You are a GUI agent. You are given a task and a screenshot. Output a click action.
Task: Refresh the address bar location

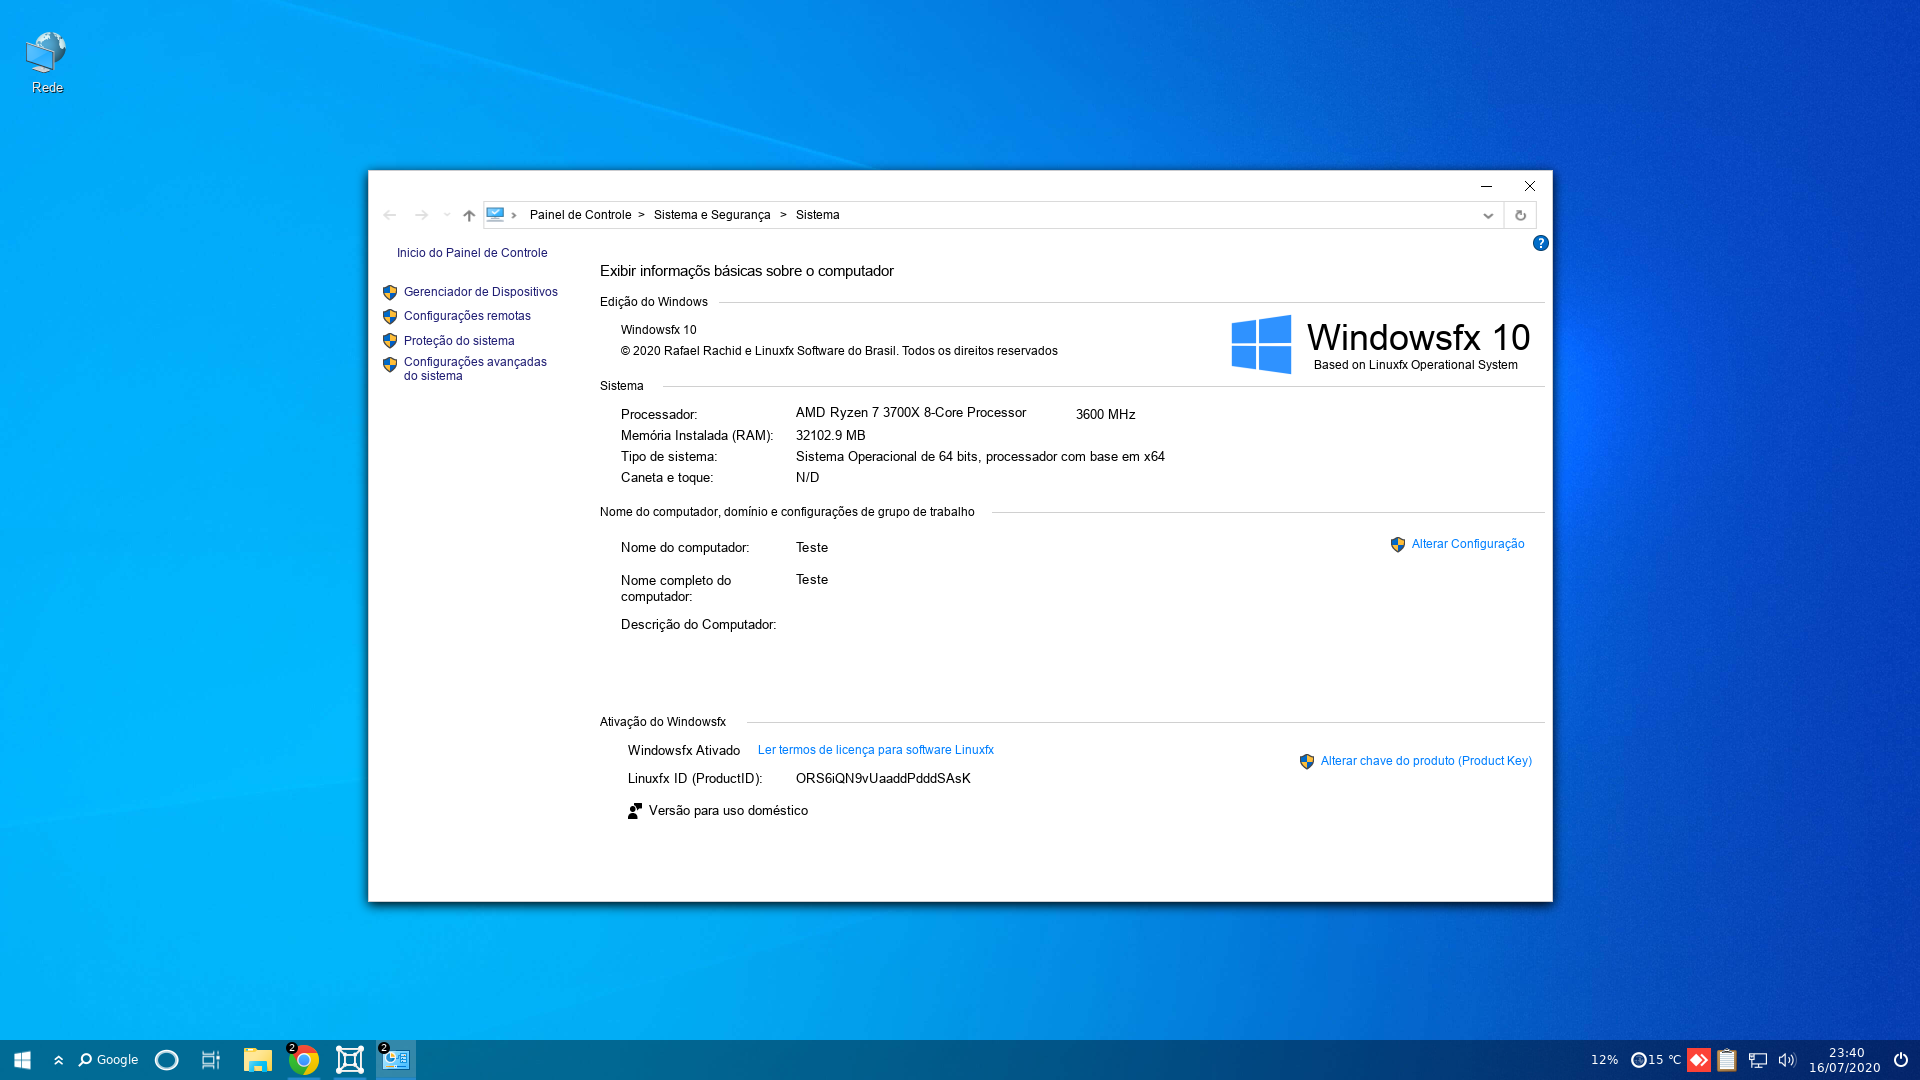[x=1520, y=215]
